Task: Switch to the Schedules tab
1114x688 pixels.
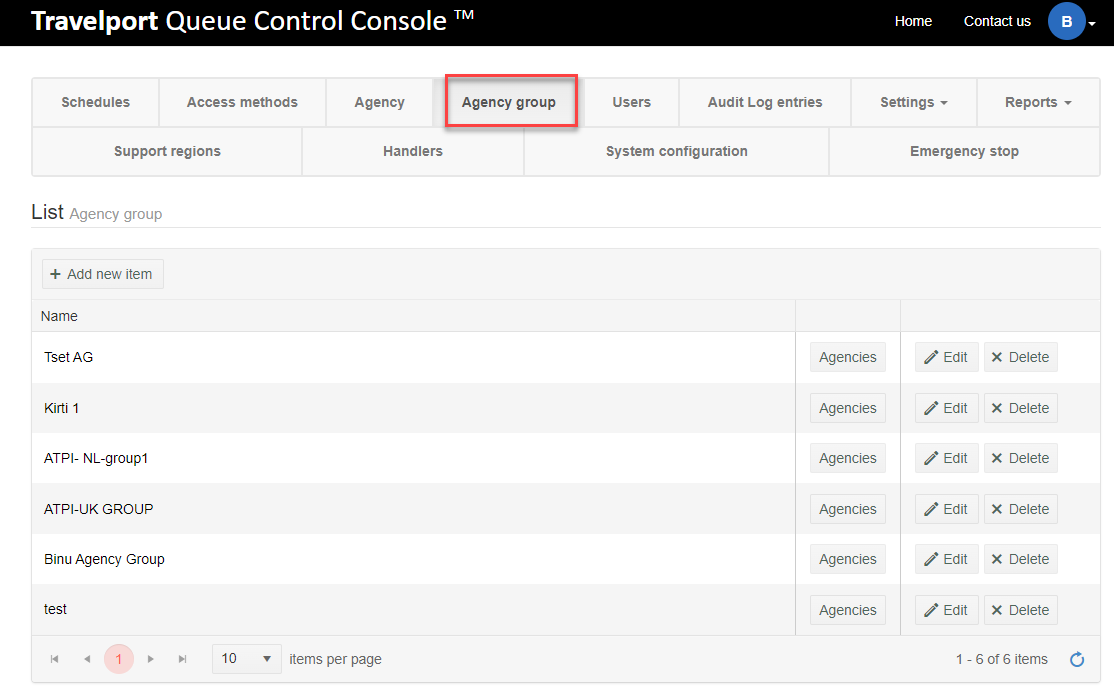Action: (95, 102)
